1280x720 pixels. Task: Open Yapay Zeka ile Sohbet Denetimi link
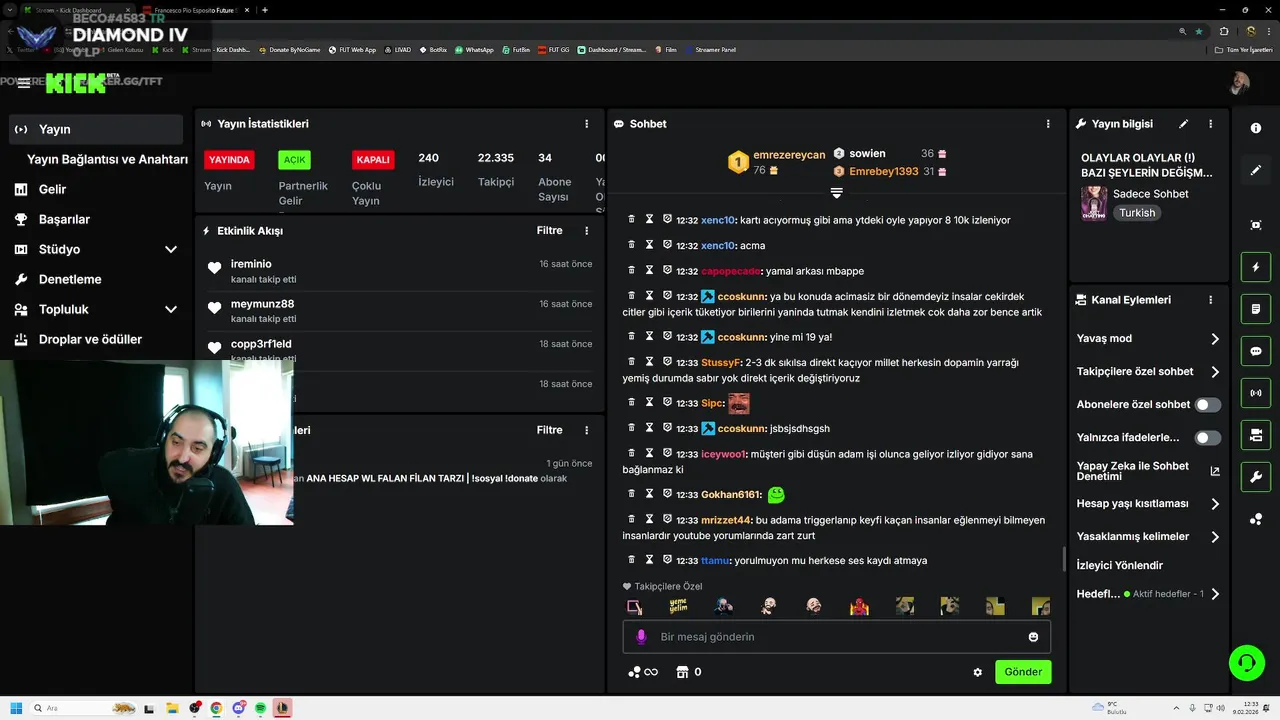[1148, 471]
